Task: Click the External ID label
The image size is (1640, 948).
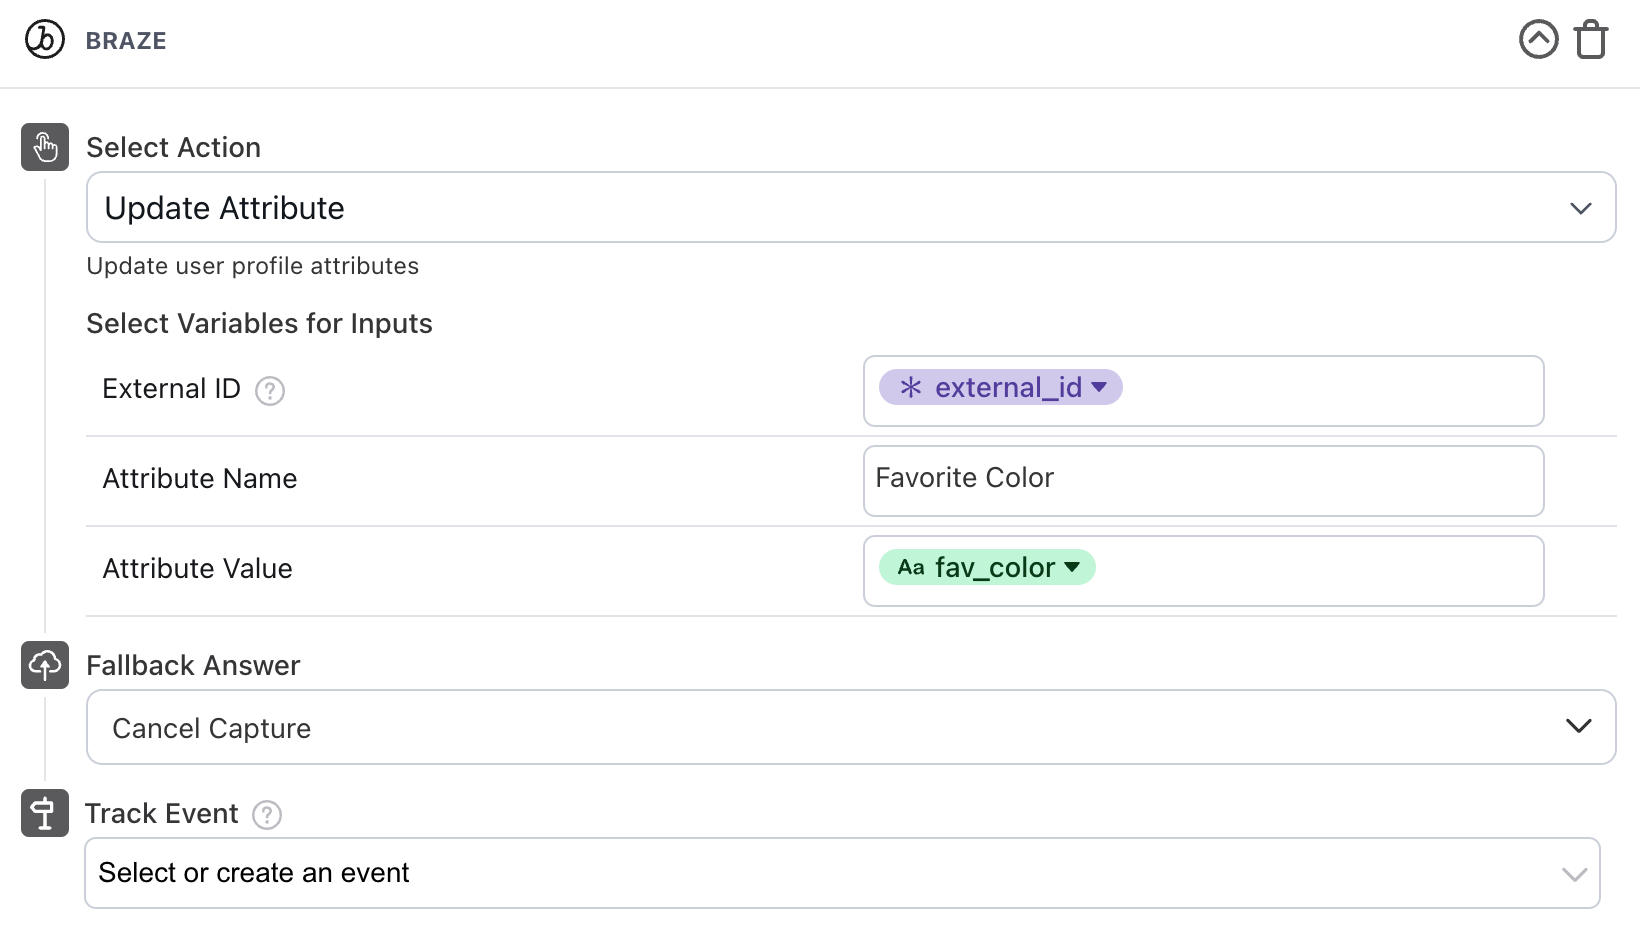Action: tap(171, 388)
